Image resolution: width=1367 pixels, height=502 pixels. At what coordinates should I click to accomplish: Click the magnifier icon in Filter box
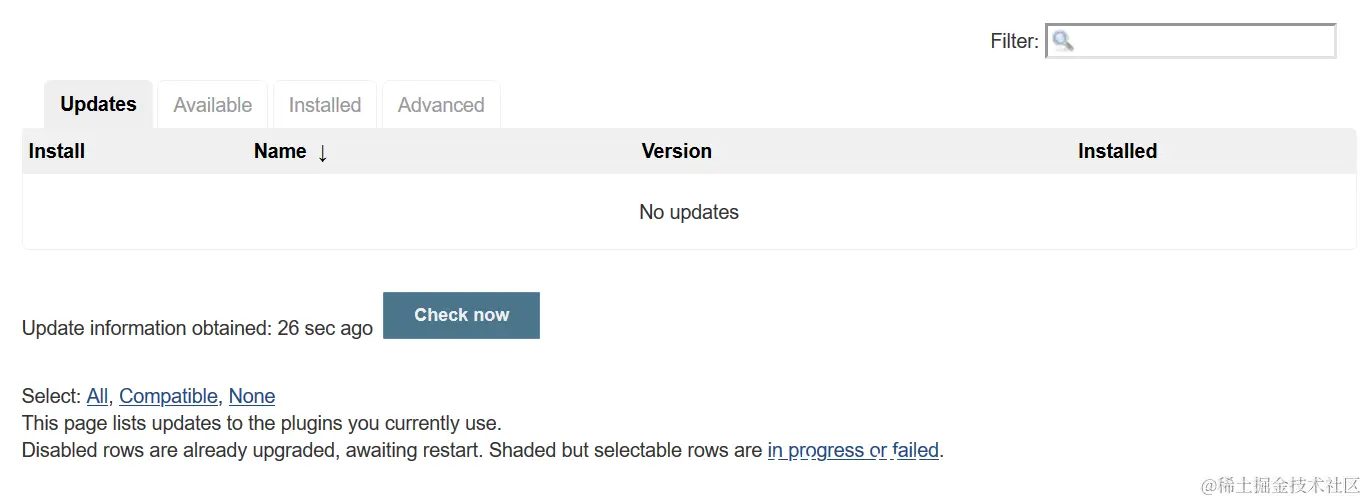(1063, 41)
